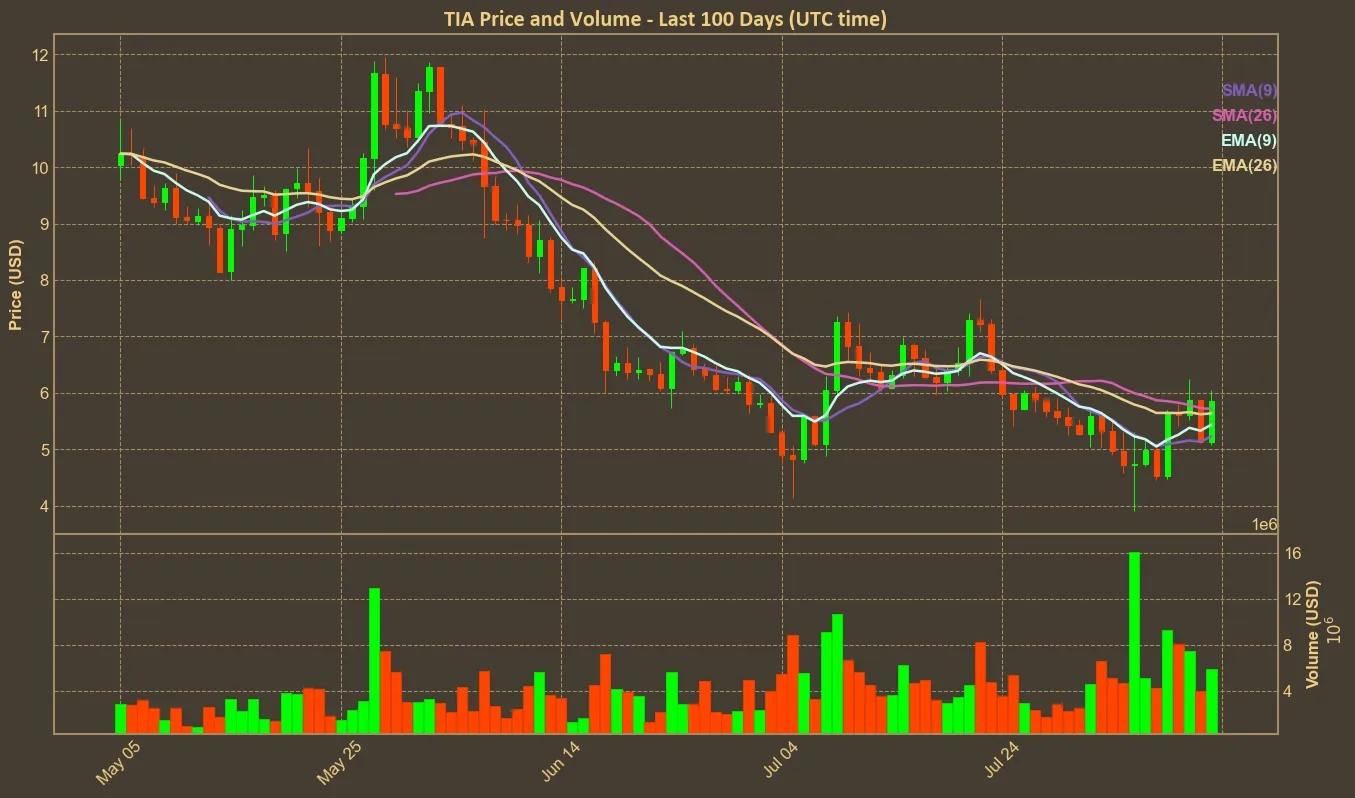The image size is (1355, 798).
Task: Click price axis value 12
Action: click(39, 55)
